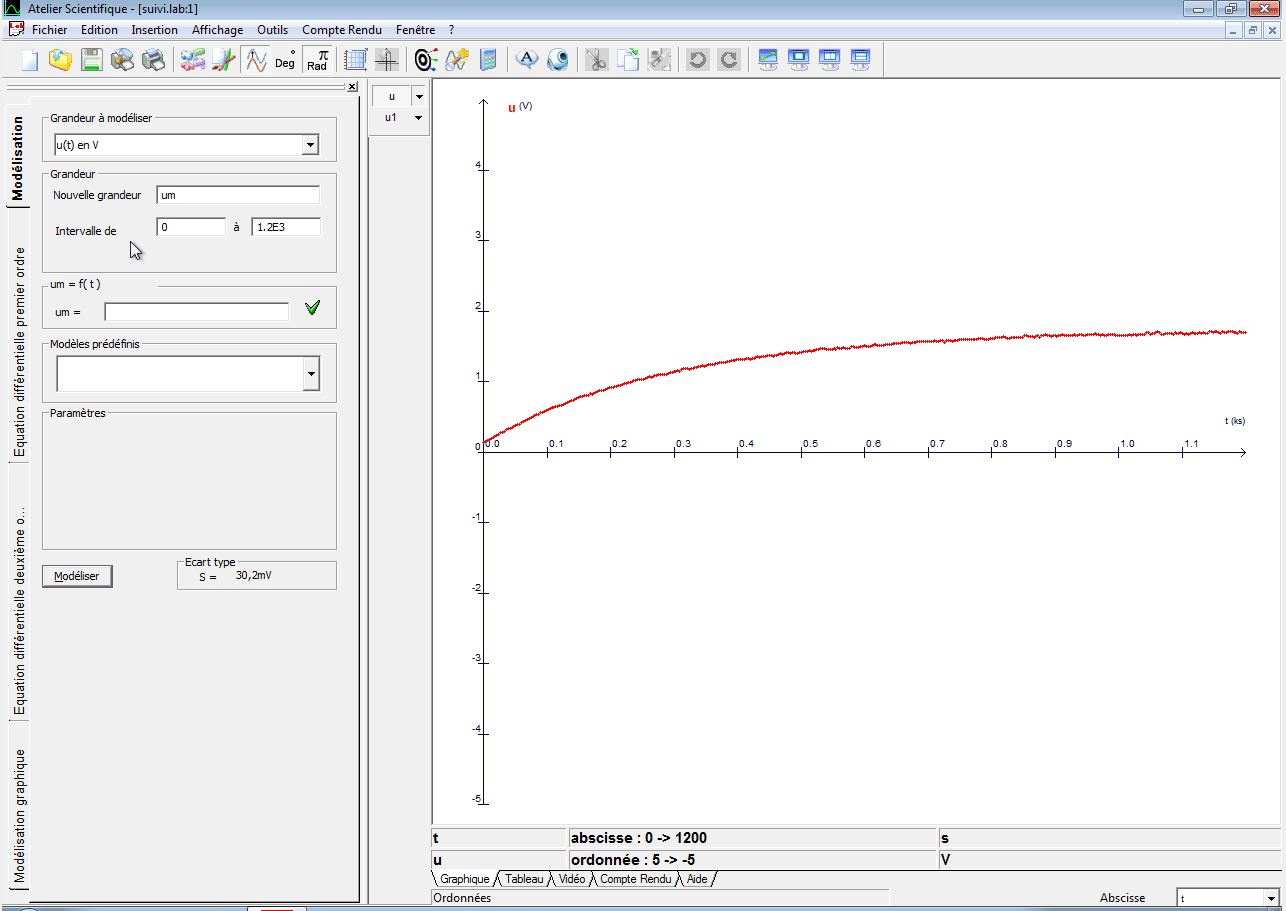This screenshot has height=911, width=1286.
Task: Click the t (ks) axis label
Action: tap(1235, 421)
